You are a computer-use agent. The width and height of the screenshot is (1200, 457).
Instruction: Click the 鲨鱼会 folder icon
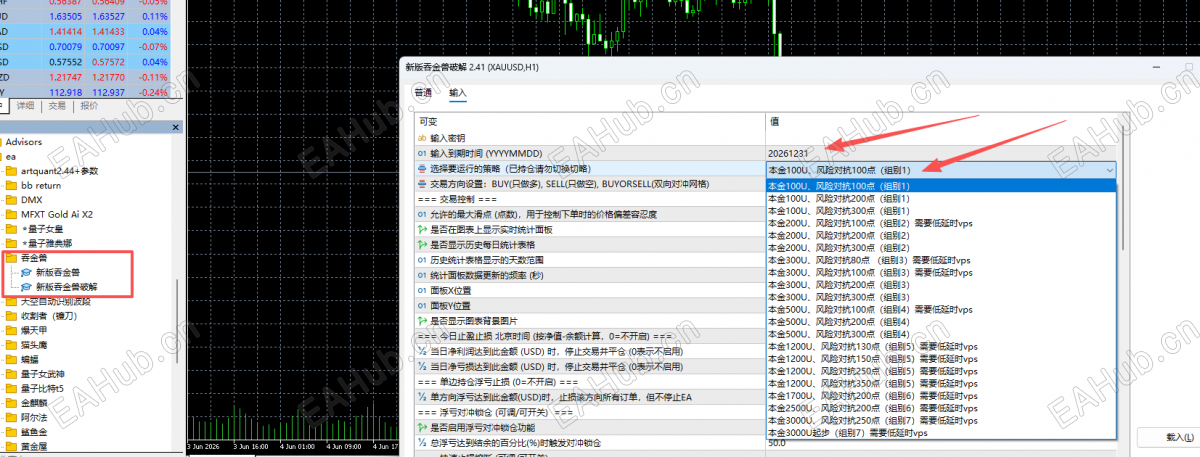(10, 432)
